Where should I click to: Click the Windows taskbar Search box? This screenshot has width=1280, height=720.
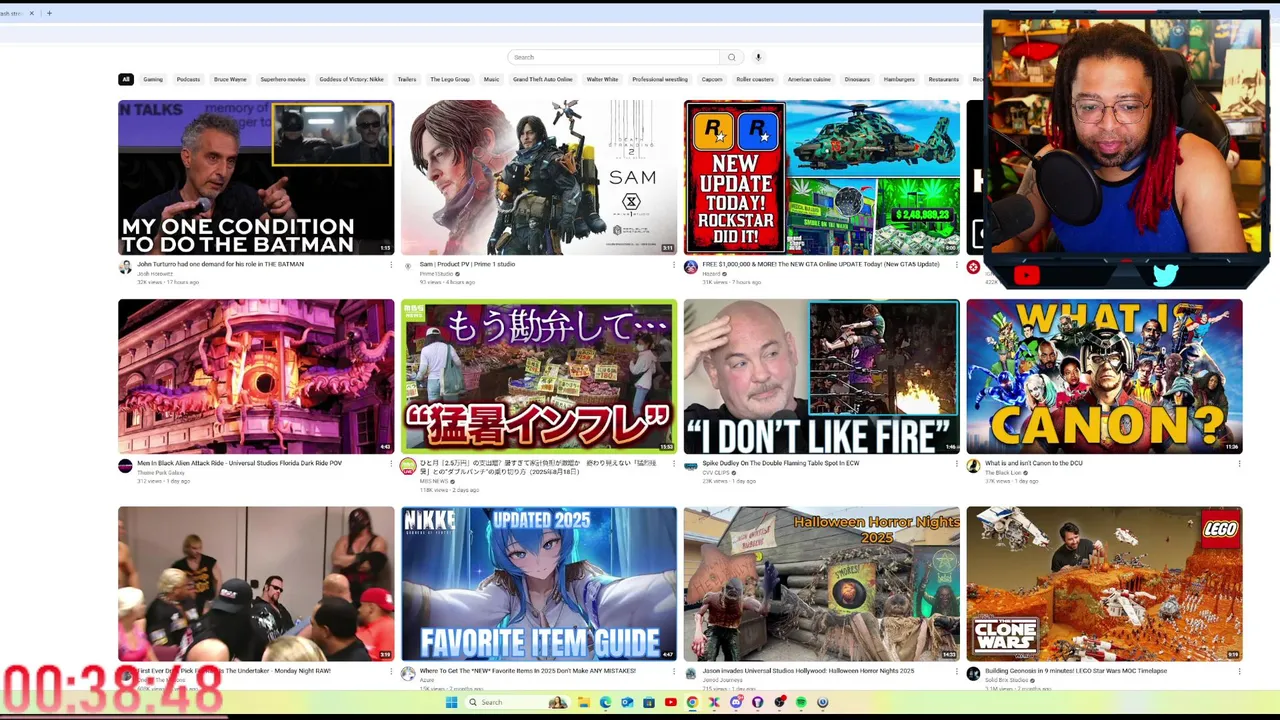[518, 702]
